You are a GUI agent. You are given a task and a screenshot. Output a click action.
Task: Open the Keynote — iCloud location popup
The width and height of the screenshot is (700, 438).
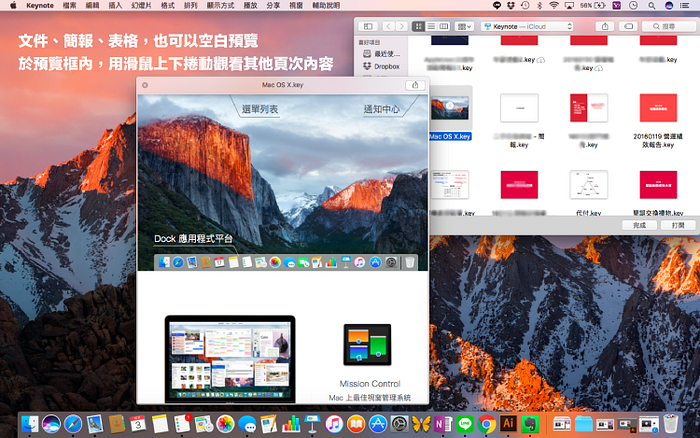(x=527, y=26)
